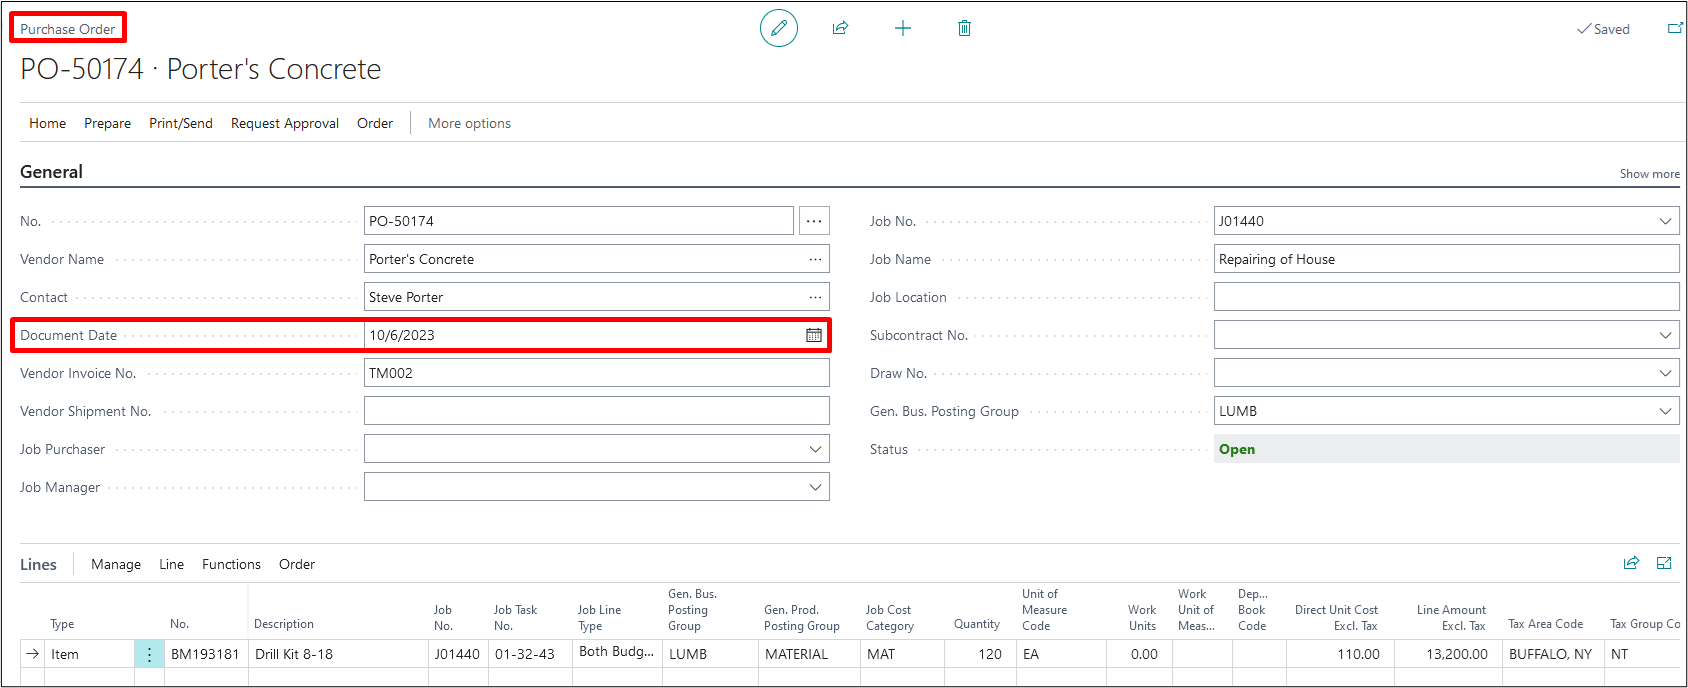The image size is (1688, 688).
Task: Click the share icon in header
Action: point(840,28)
